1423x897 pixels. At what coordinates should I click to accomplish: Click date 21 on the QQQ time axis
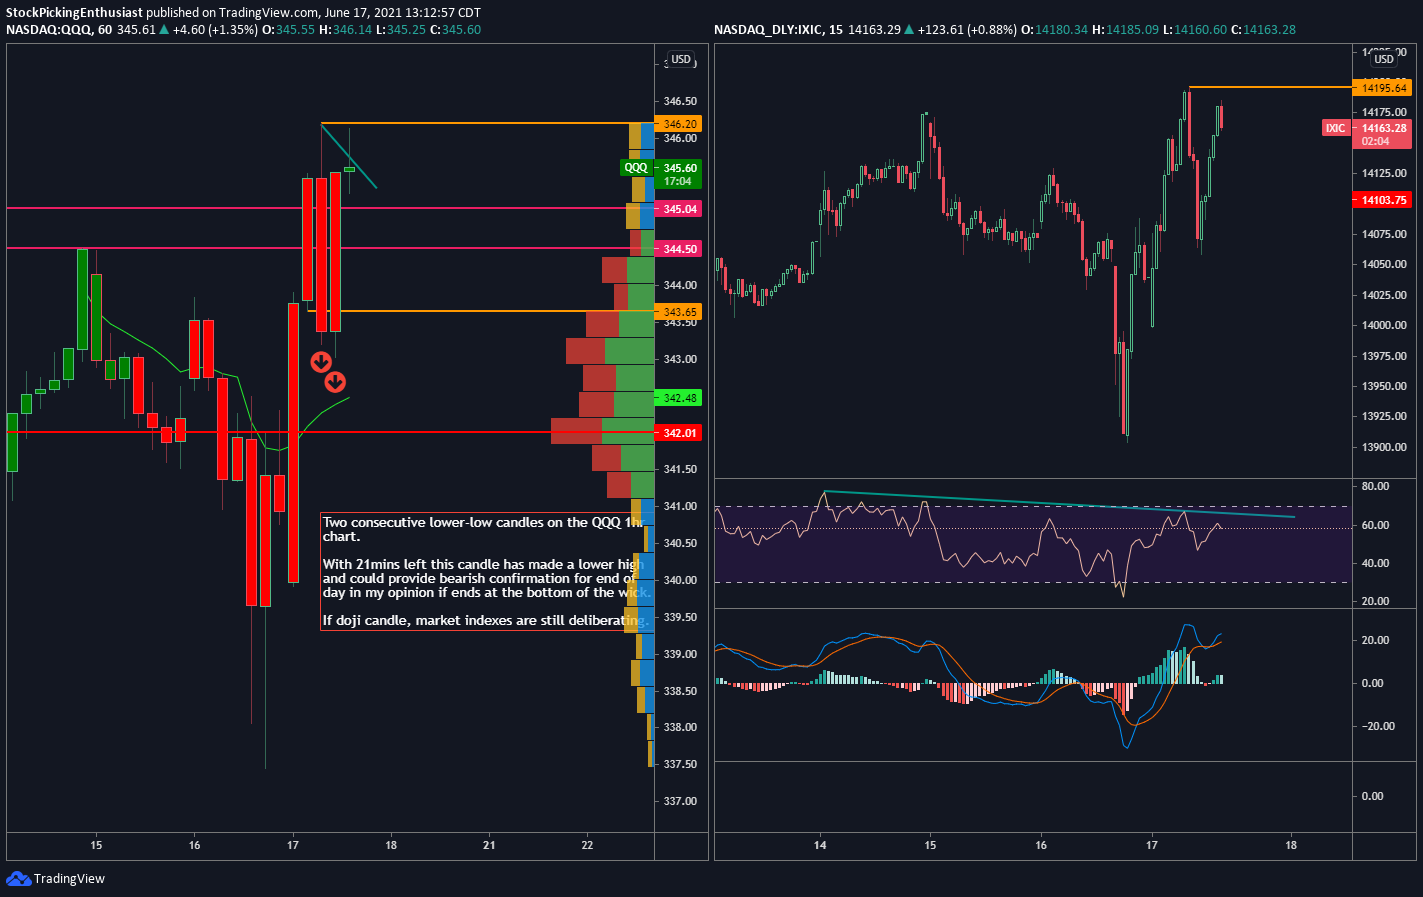point(489,845)
